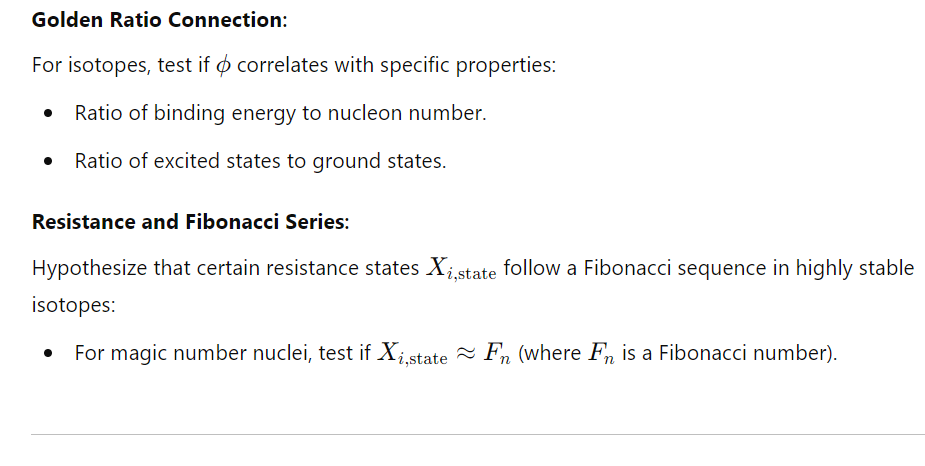Select the phi symbol in the isotopes sentence
This screenshot has height=466, width=925.
tap(223, 65)
